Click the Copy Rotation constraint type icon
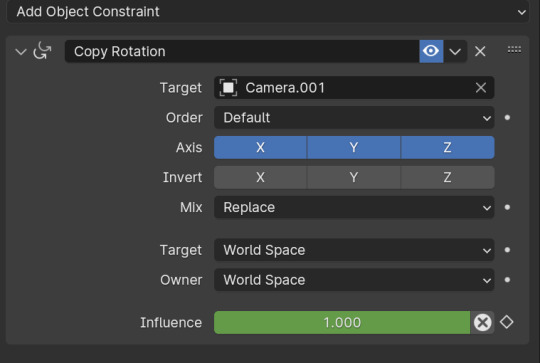Image resolution: width=540 pixels, height=363 pixels. point(42,51)
